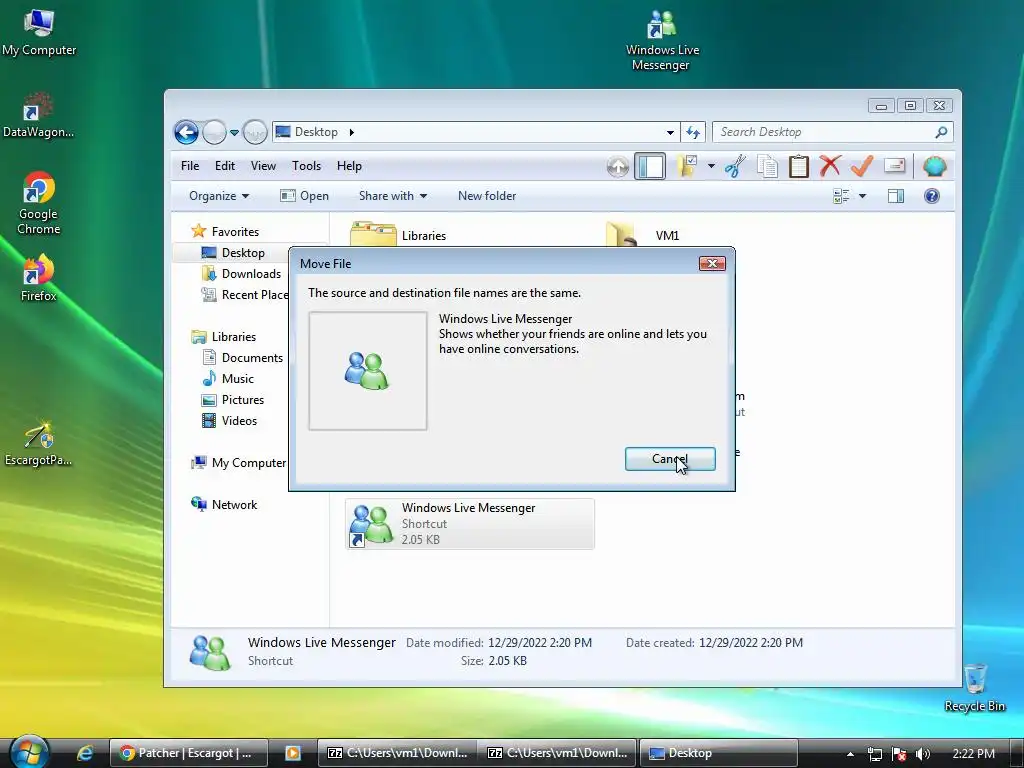The width and height of the screenshot is (1024, 768).
Task: Click New folder in the command bar
Action: coord(487,196)
